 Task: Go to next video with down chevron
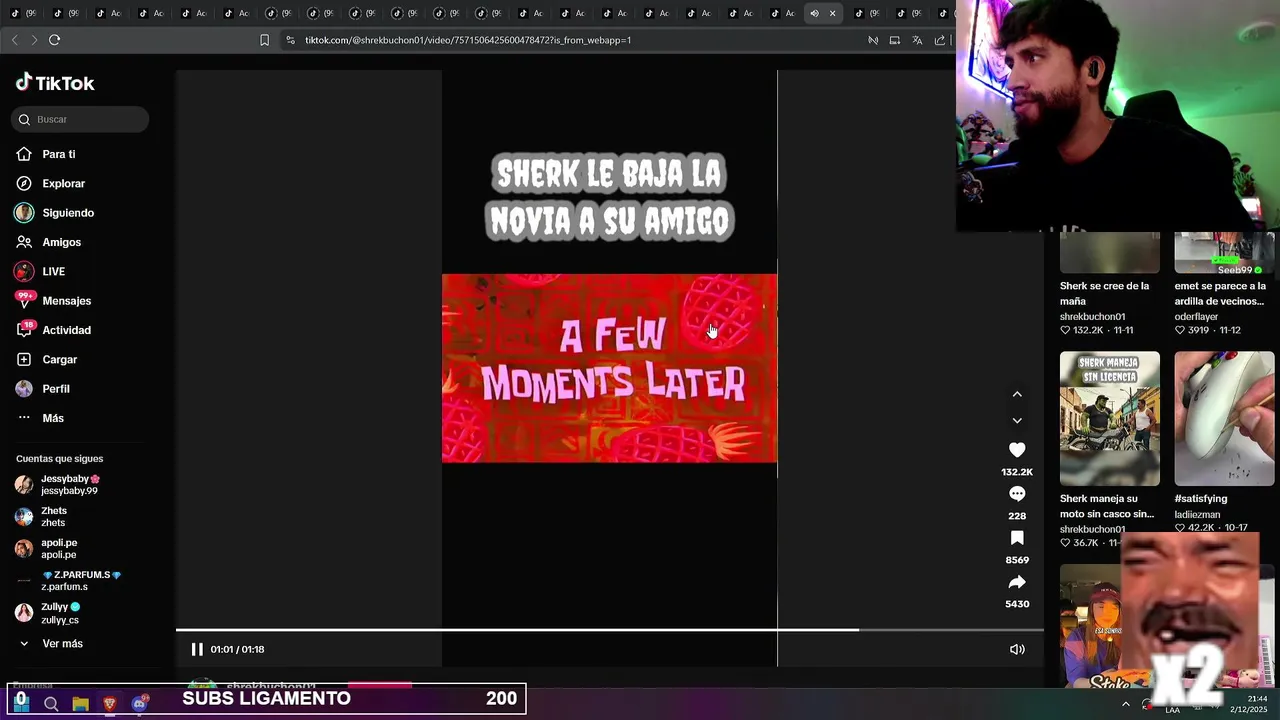pos(1017,420)
